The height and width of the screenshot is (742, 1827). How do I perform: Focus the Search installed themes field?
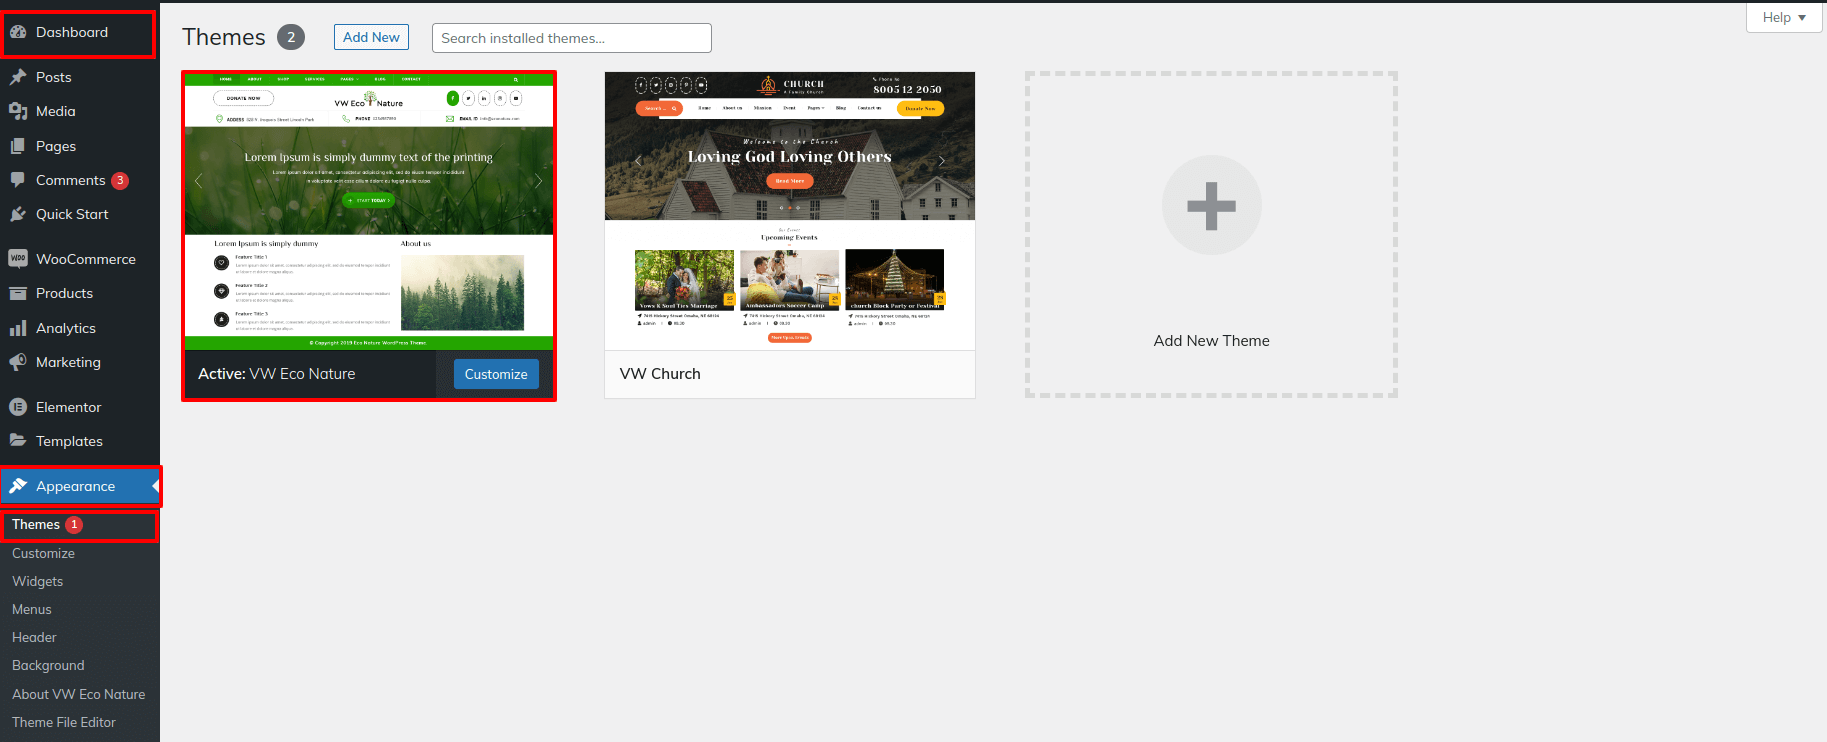pos(572,38)
